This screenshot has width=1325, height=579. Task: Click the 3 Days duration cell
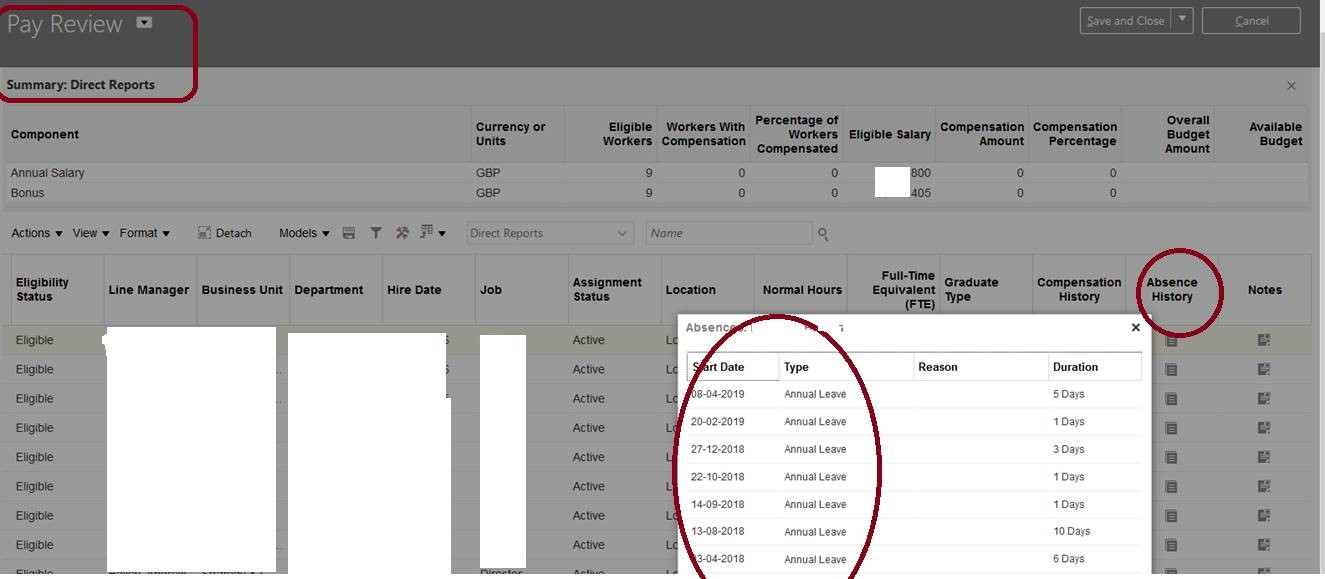point(1068,449)
